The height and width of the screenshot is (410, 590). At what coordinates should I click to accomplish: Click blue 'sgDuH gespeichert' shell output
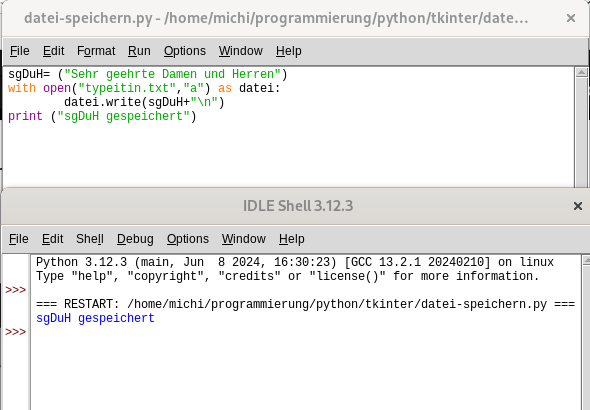95,318
